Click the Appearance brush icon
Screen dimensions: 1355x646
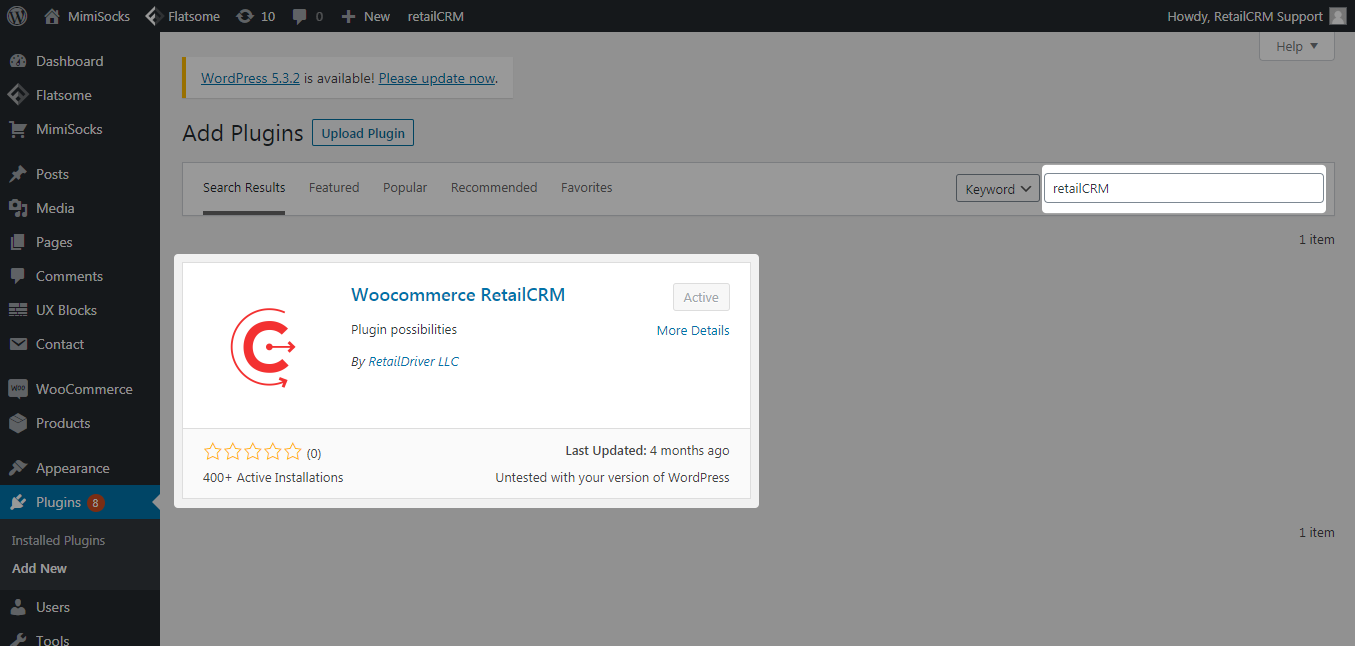(x=18, y=468)
